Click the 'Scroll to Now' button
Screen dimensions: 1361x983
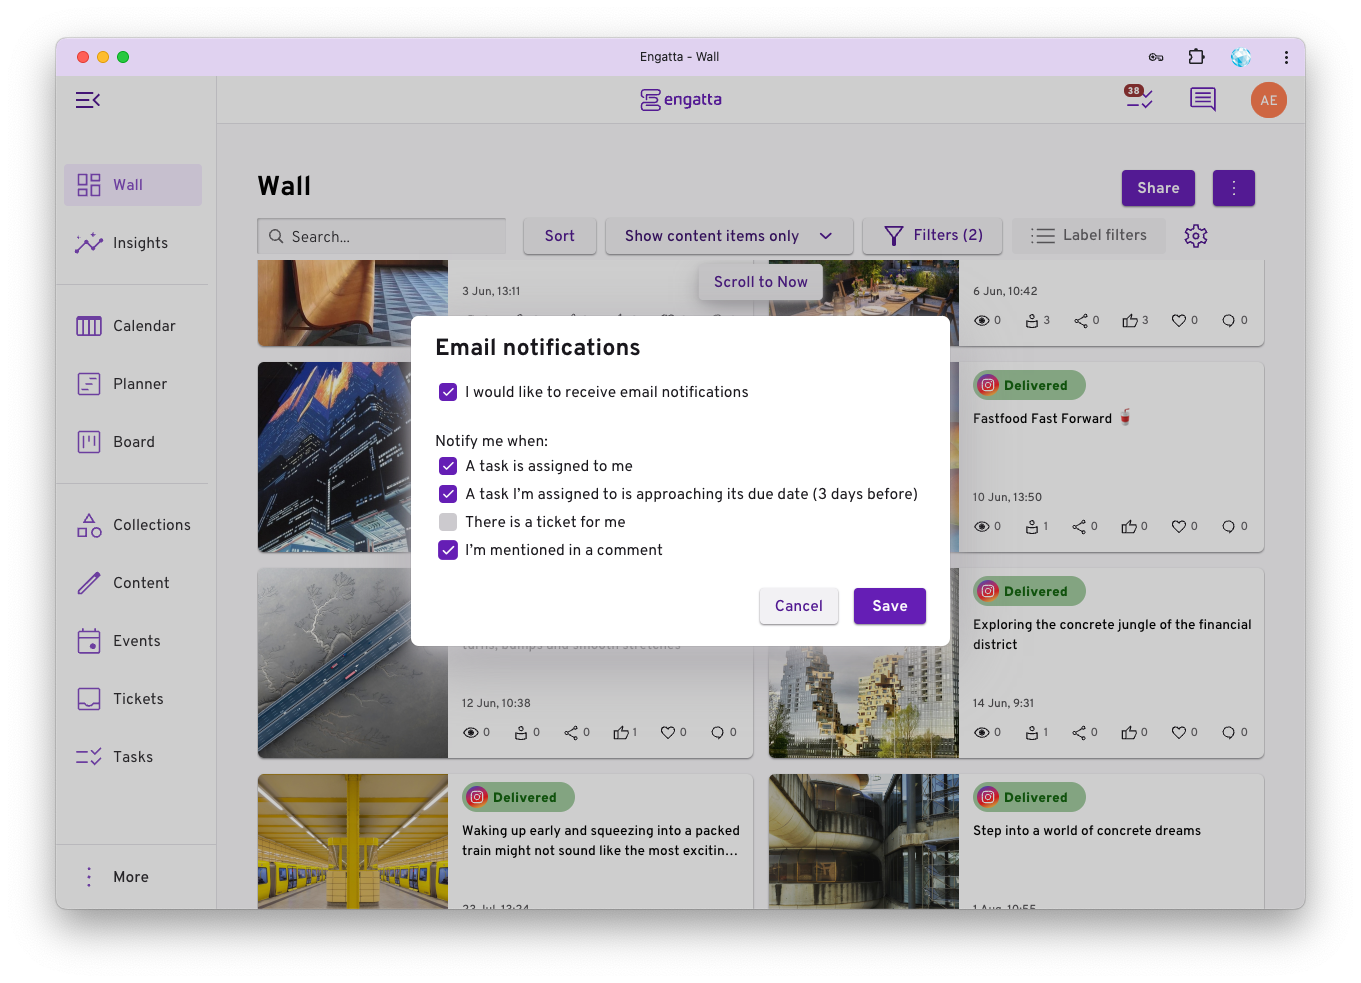(760, 282)
